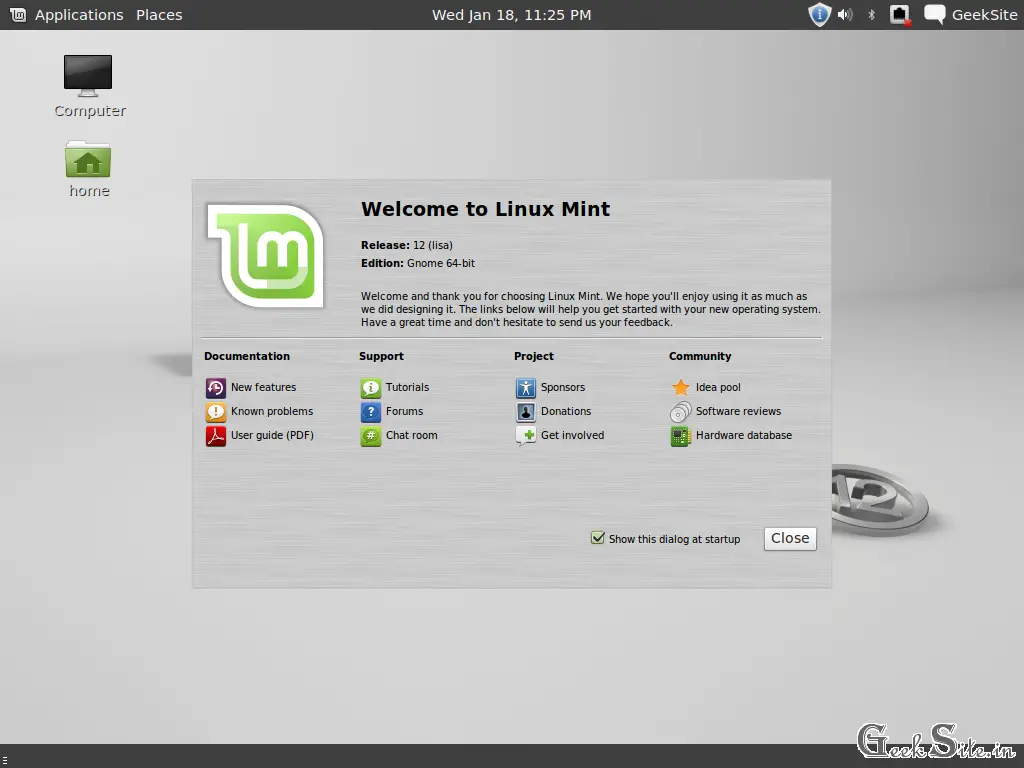Click the Software reviews discs icon
Image resolution: width=1024 pixels, height=768 pixels.
pyautogui.click(x=680, y=412)
